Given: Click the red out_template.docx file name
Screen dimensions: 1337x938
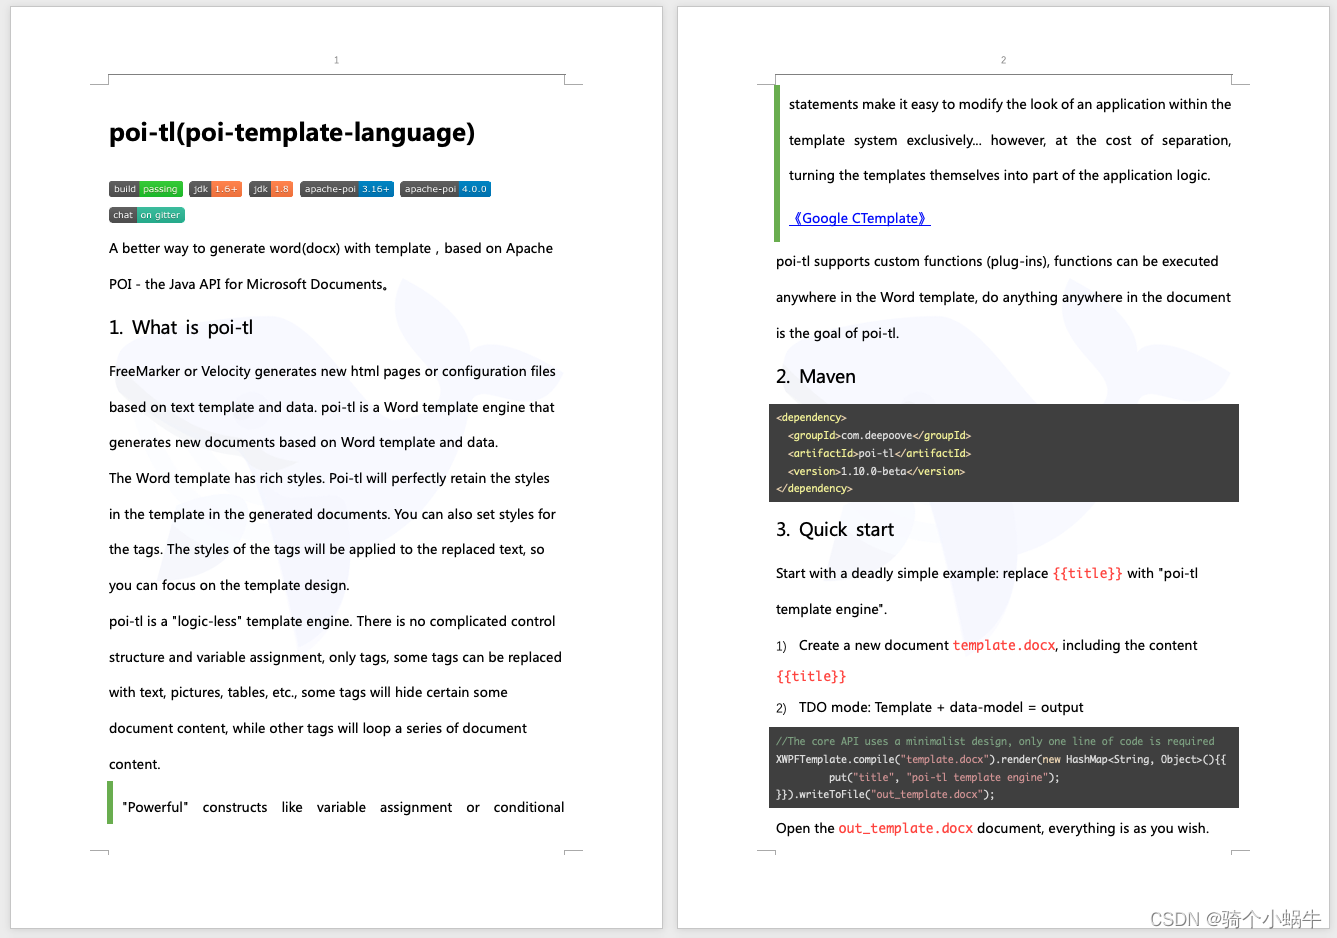Looking at the screenshot, I should pyautogui.click(x=905, y=828).
